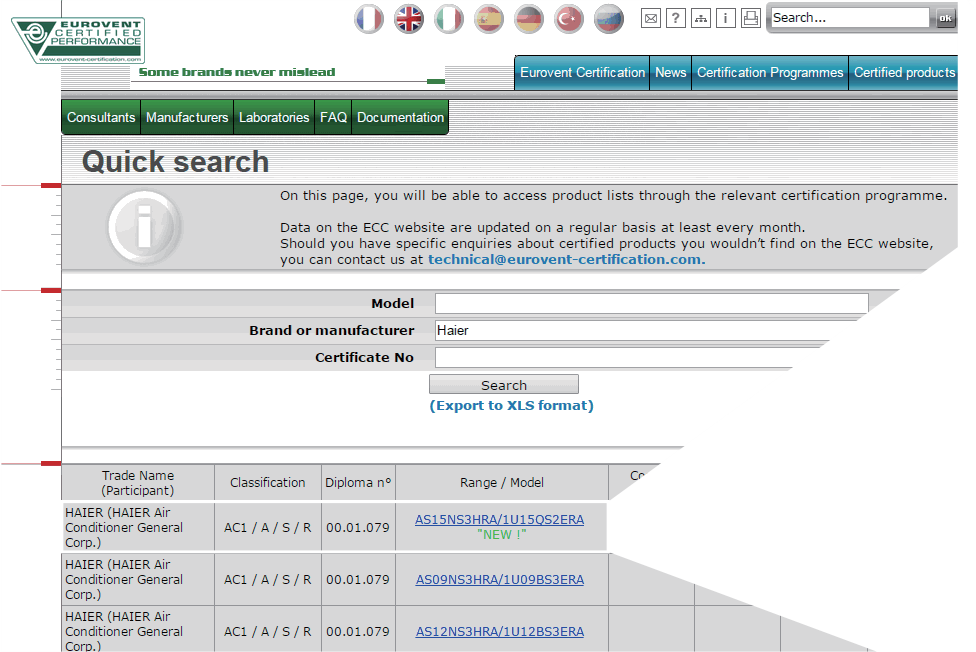Choose the Italian flag language icon
The height and width of the screenshot is (652, 976).
(449, 19)
